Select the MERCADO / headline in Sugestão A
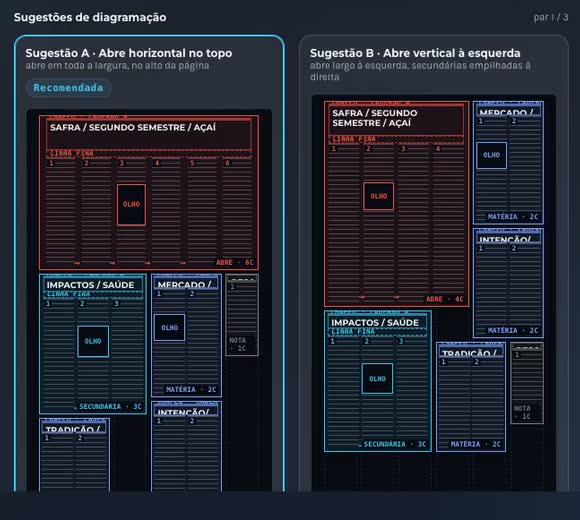 (x=184, y=284)
